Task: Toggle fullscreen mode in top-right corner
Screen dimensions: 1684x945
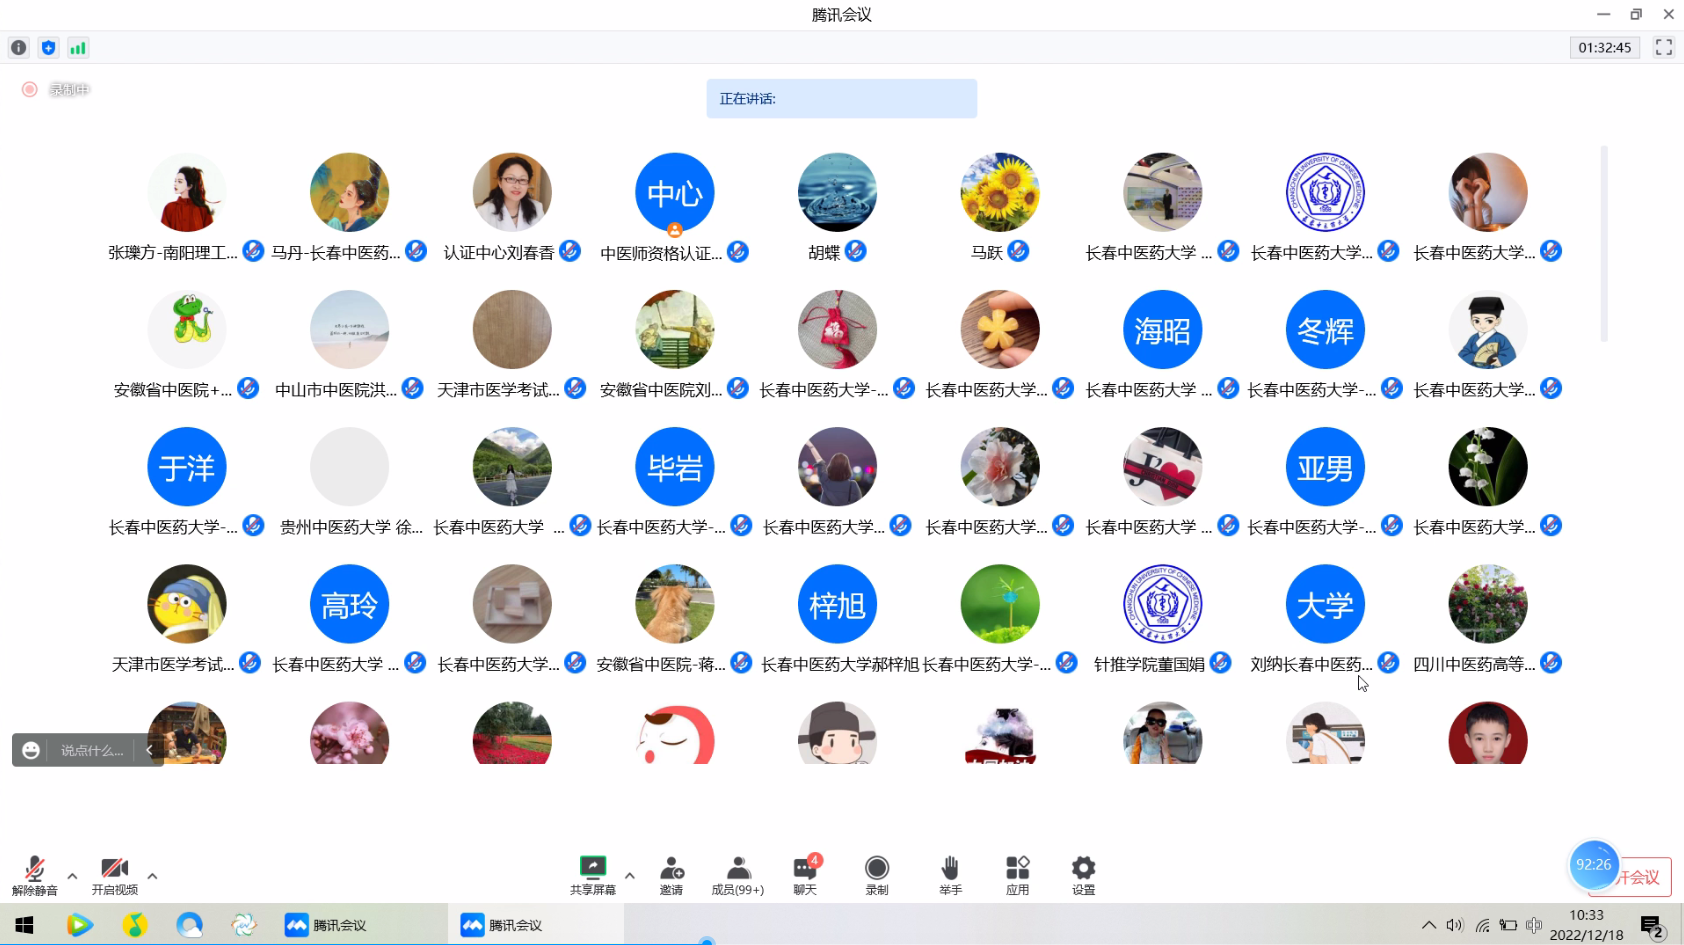Action: point(1664,47)
